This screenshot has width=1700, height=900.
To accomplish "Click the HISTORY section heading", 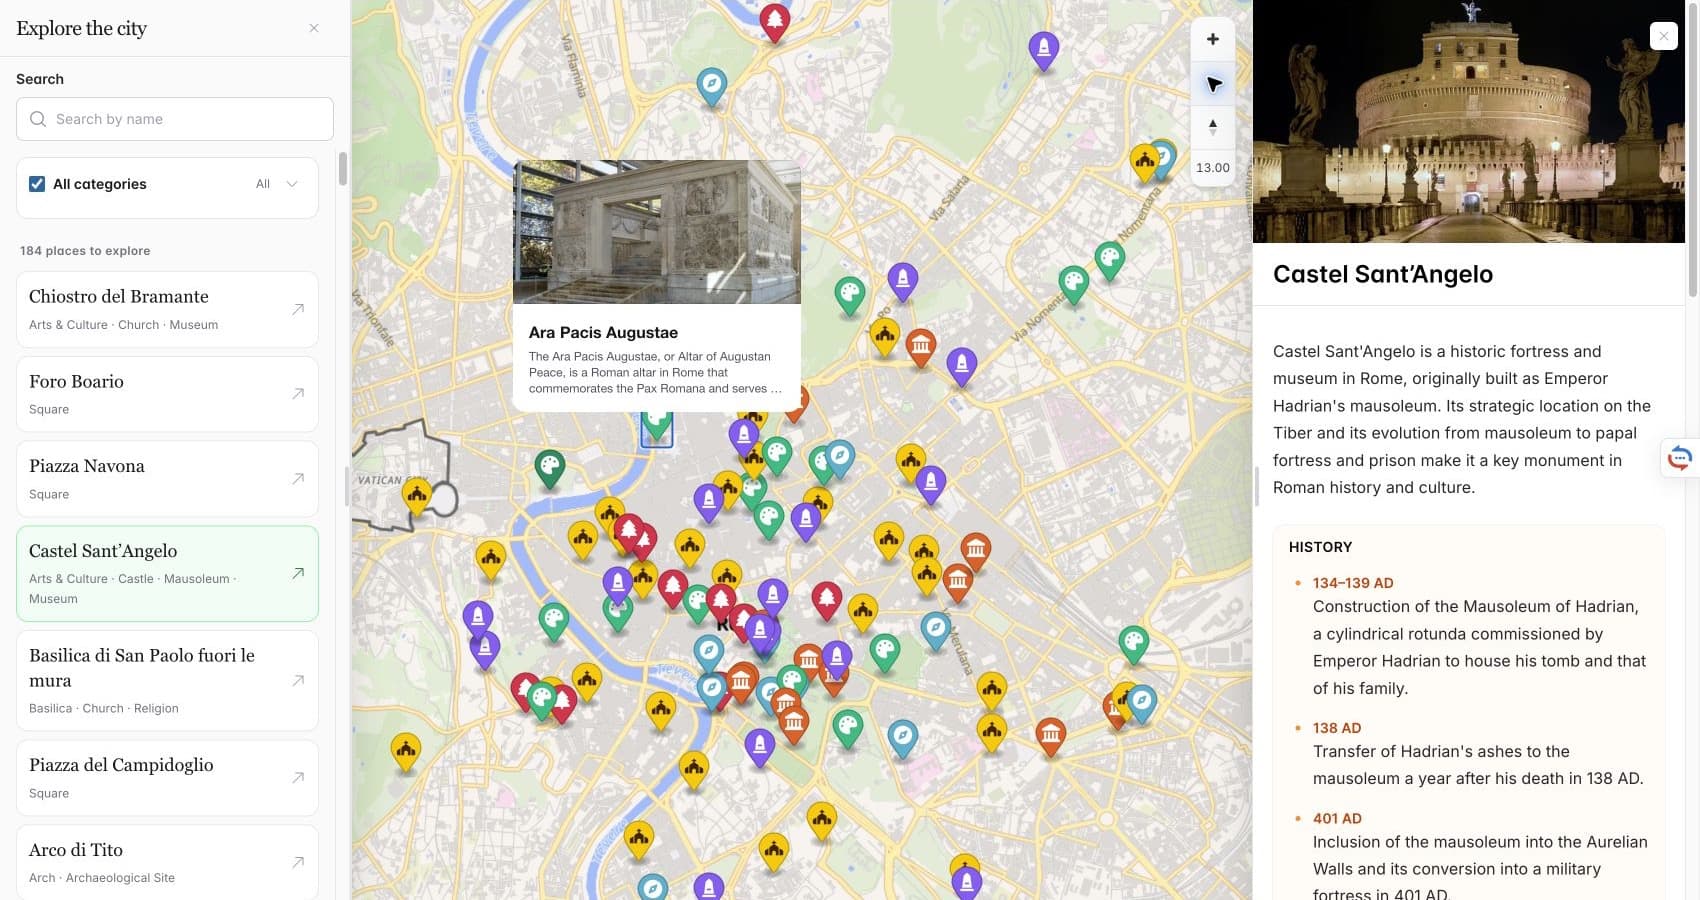I will (1320, 547).
